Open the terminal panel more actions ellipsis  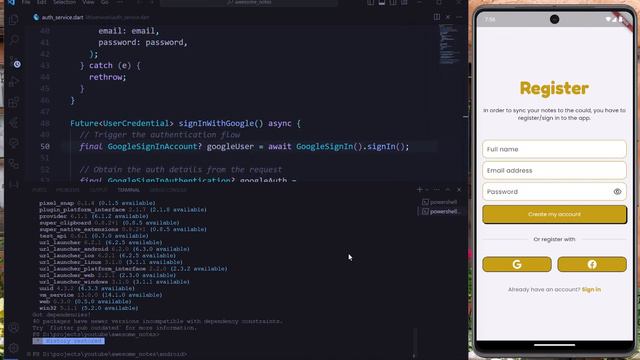tap(437, 189)
